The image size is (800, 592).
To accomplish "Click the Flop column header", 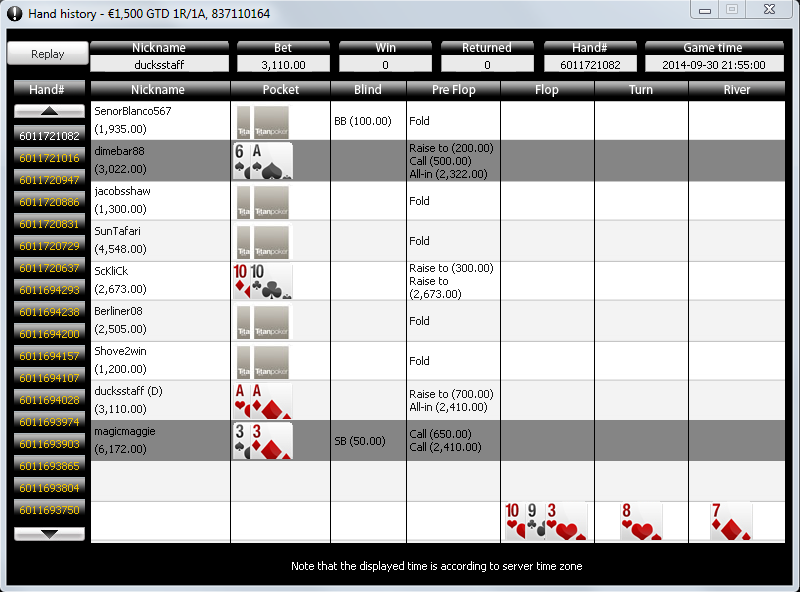I will [x=547, y=89].
